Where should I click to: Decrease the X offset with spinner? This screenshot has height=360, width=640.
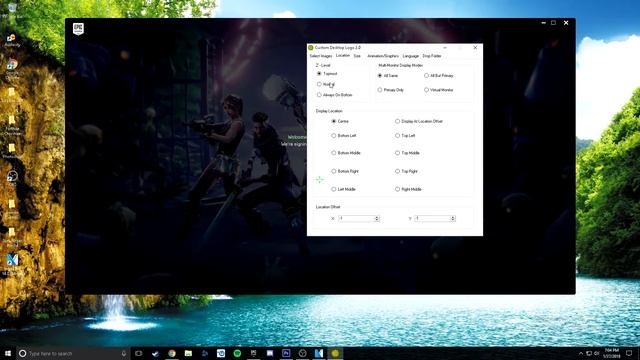point(377,220)
